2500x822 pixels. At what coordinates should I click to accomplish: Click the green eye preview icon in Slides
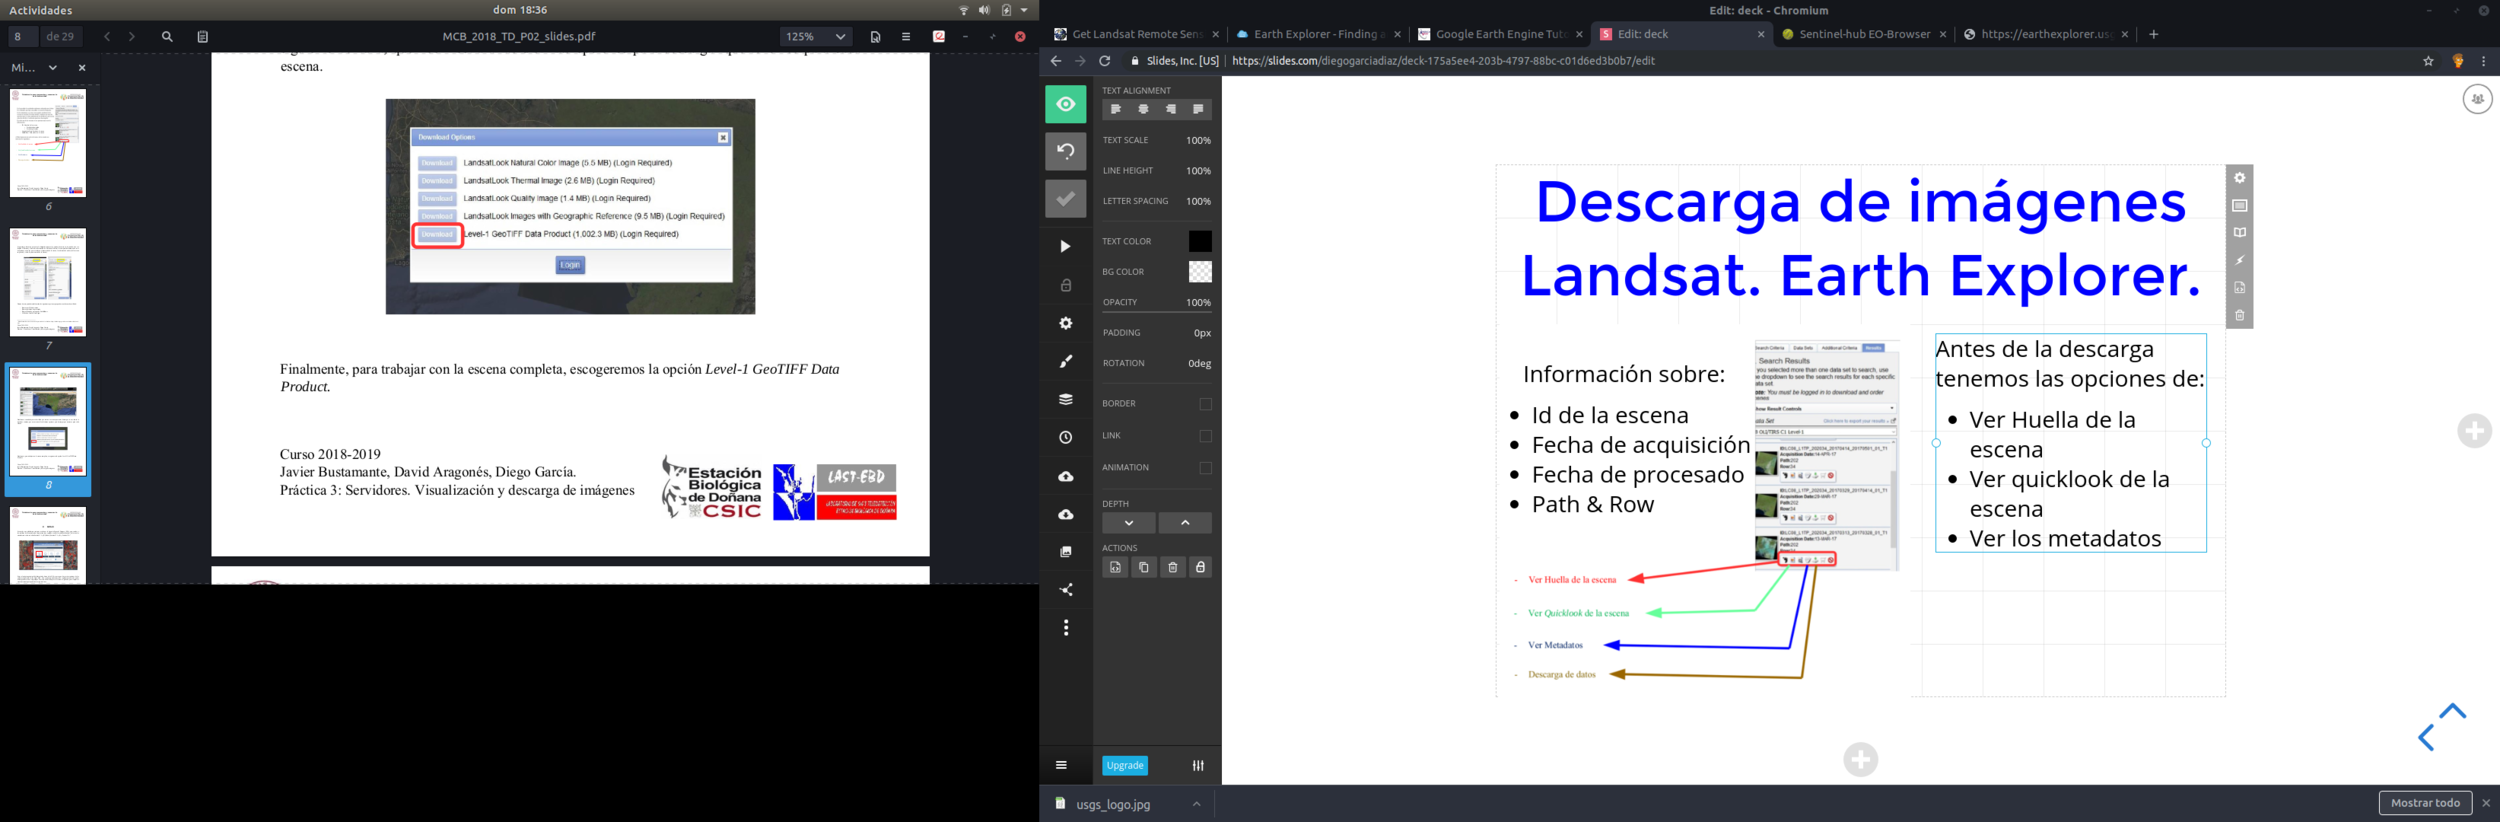1065,104
